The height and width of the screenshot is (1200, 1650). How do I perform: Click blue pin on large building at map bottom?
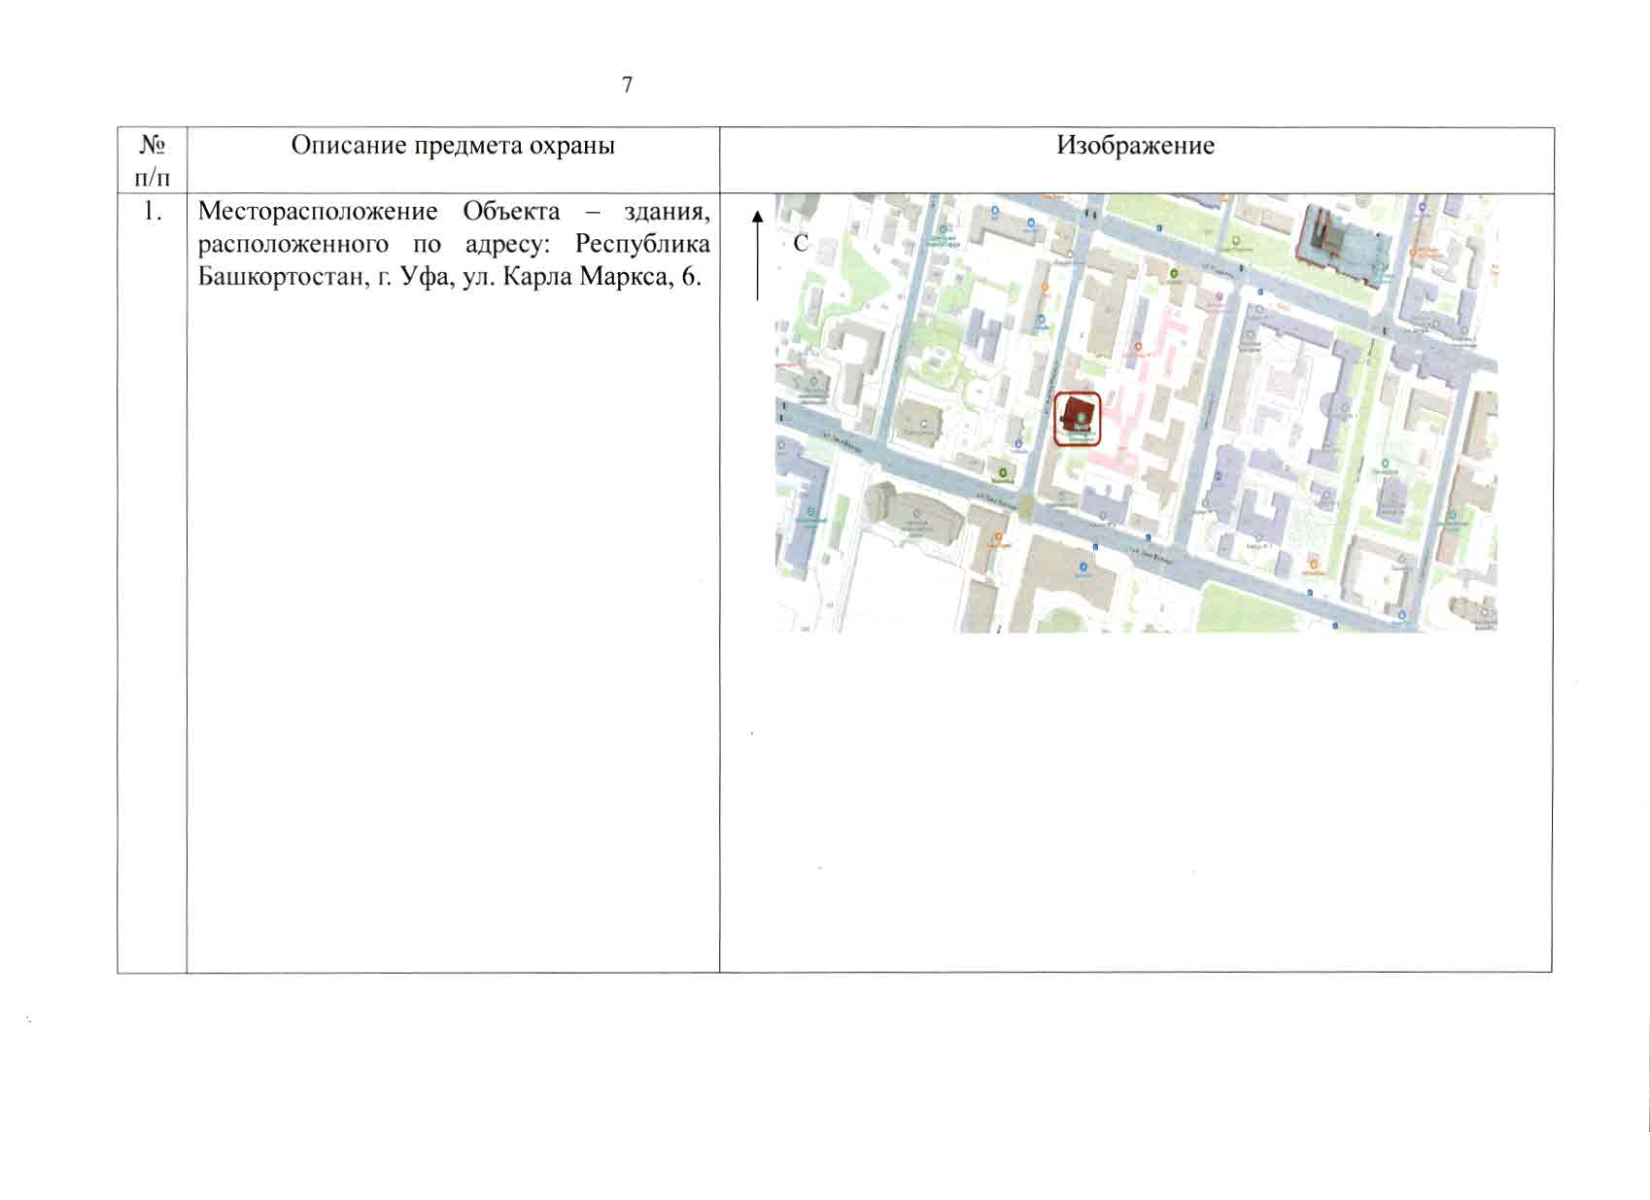pos(1082,567)
